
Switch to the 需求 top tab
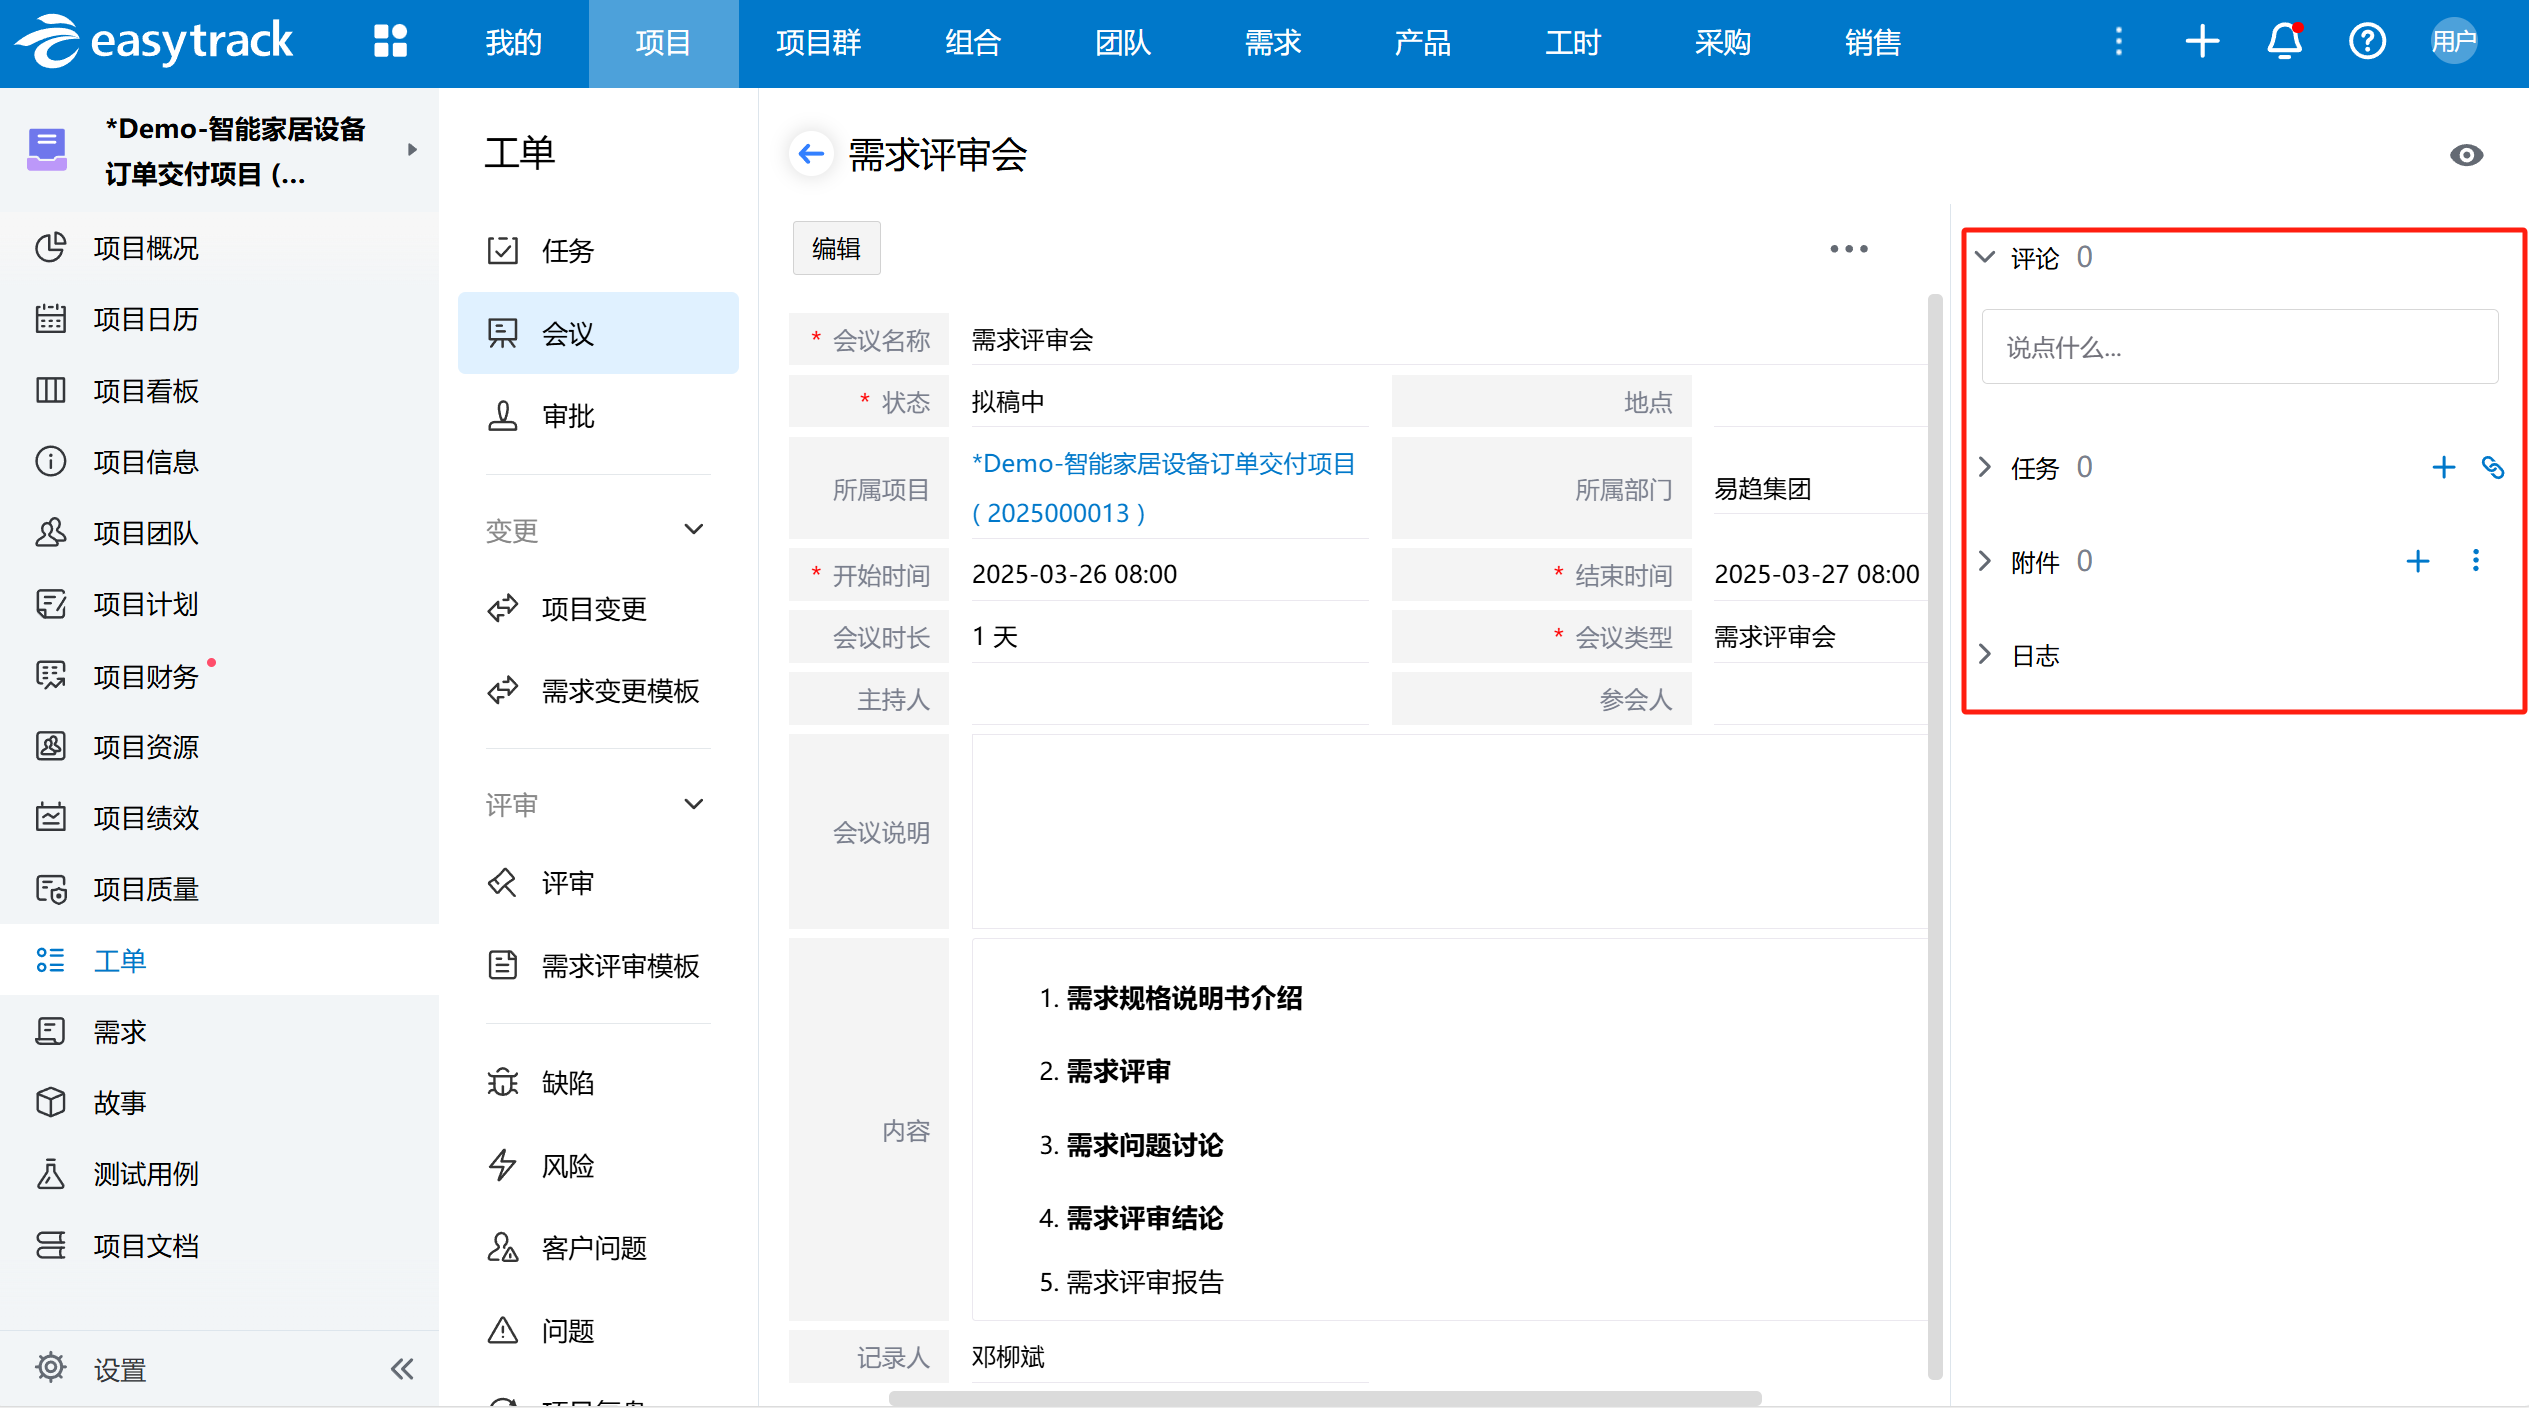1272,42
